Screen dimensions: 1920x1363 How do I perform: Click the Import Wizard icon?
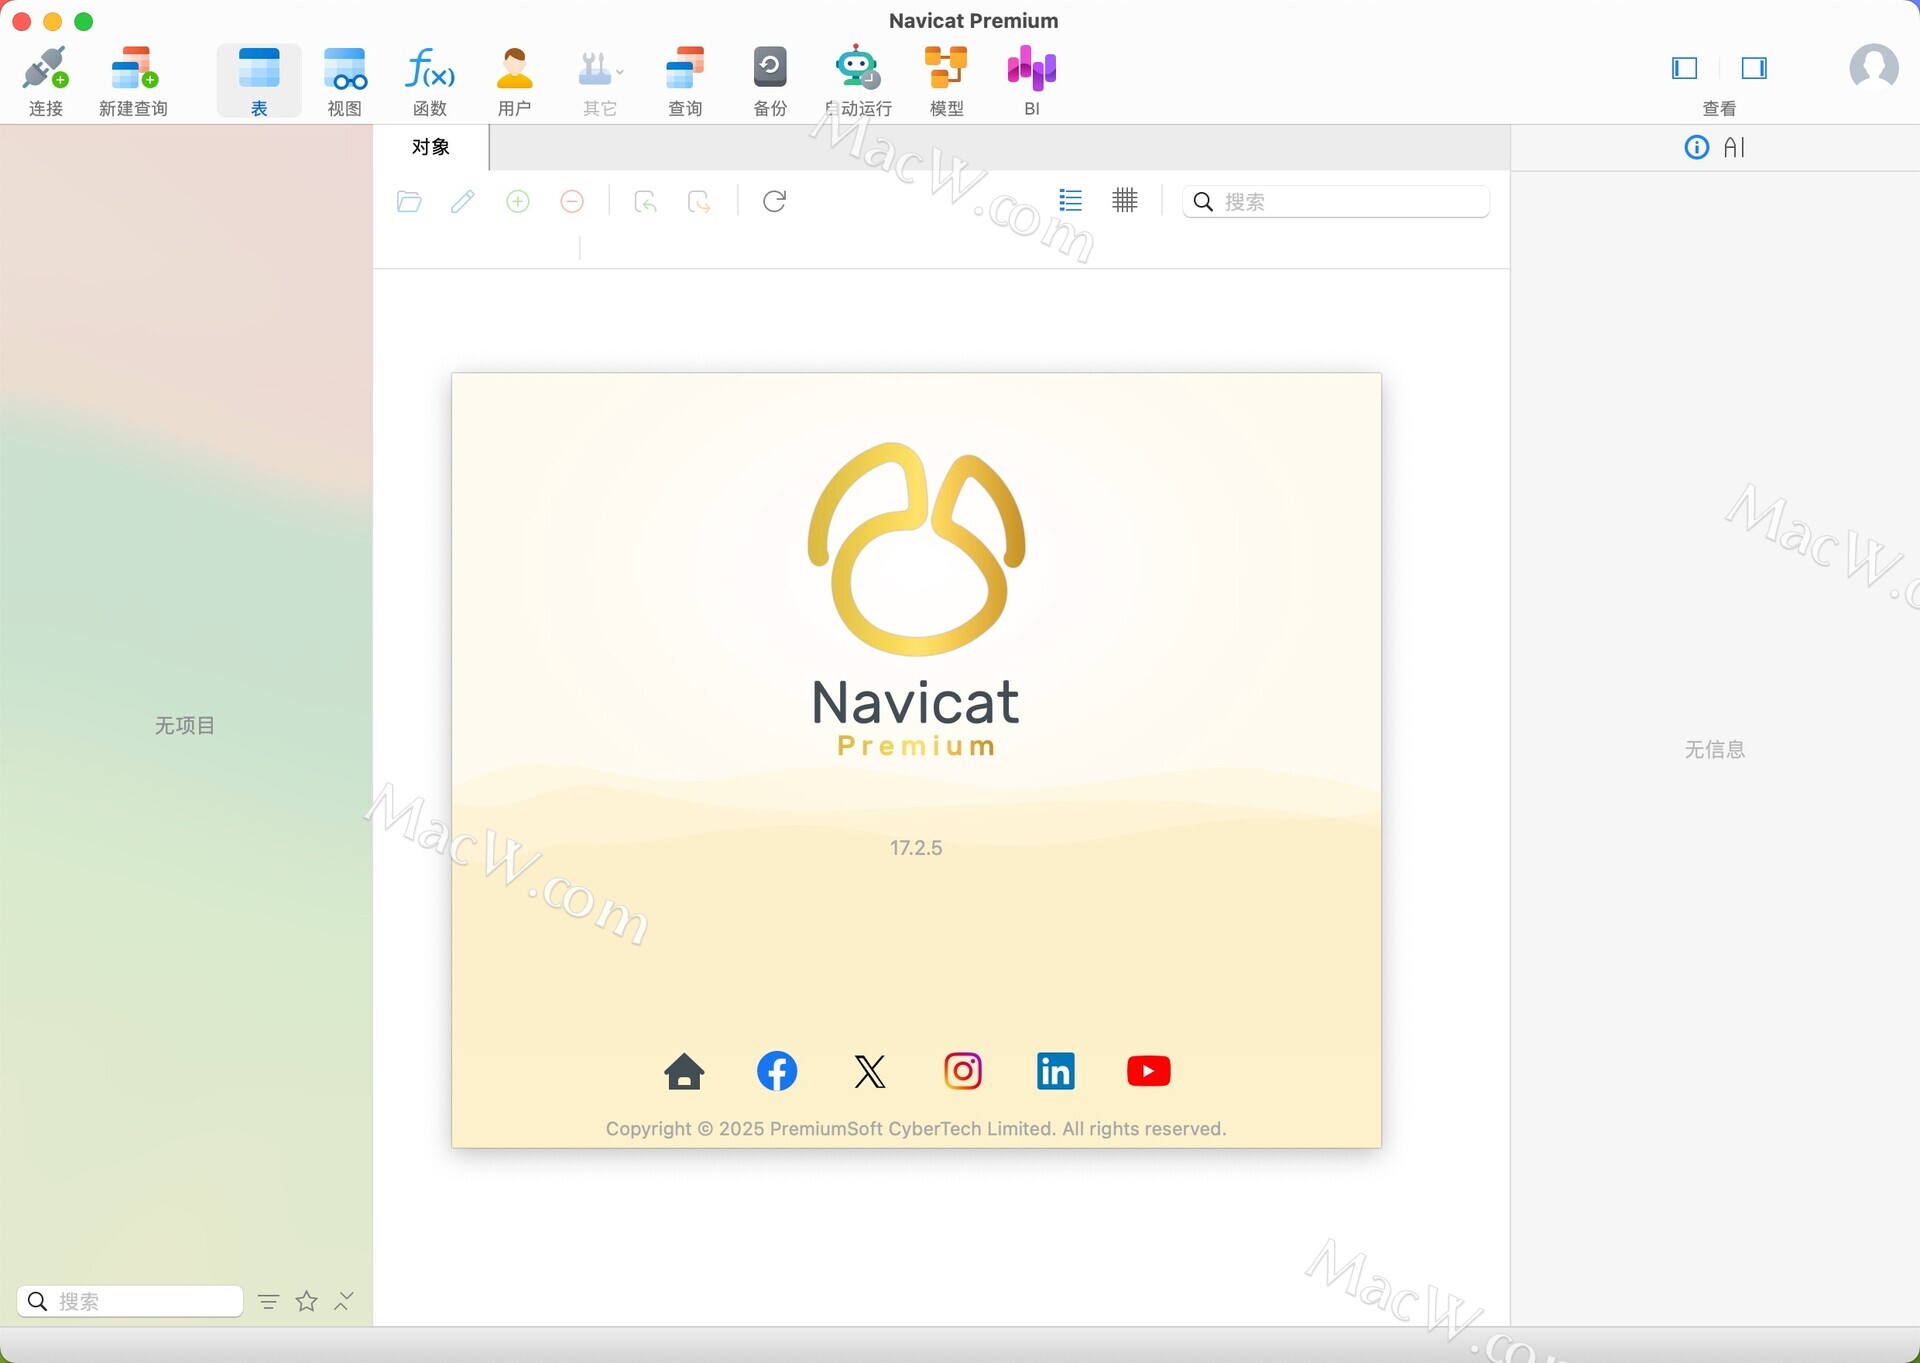[646, 202]
